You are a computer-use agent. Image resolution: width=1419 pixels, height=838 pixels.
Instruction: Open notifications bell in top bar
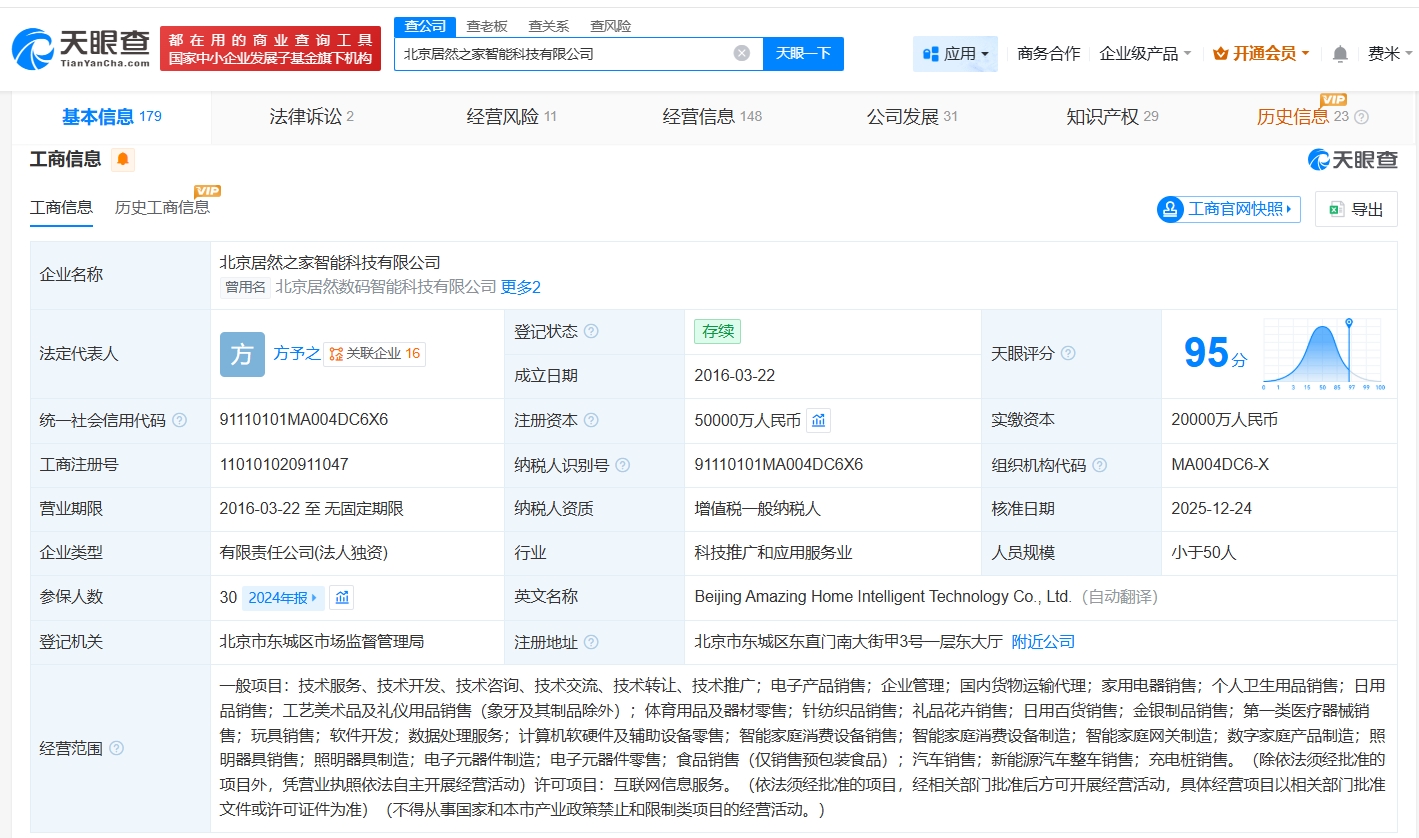click(1340, 54)
